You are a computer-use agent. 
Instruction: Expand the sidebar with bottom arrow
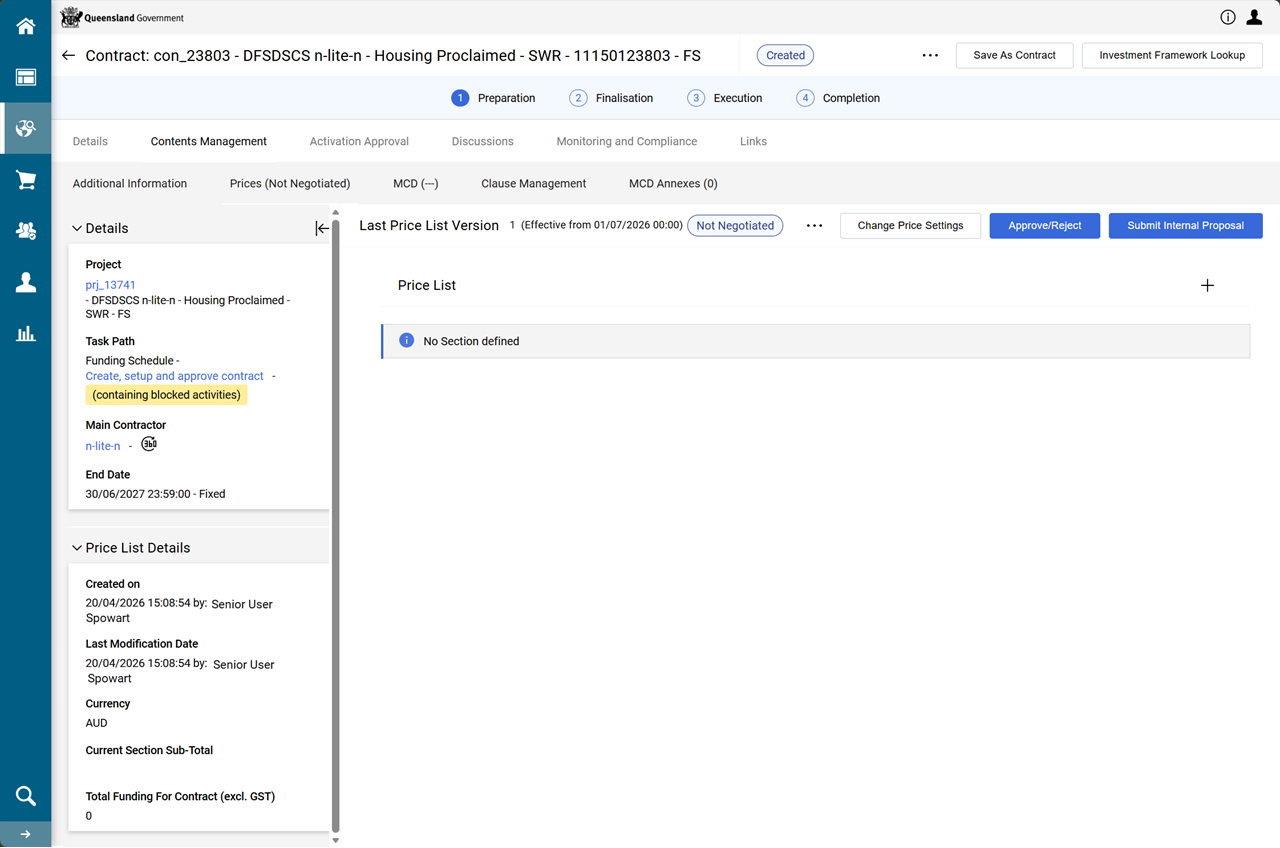pyautogui.click(x=26, y=834)
